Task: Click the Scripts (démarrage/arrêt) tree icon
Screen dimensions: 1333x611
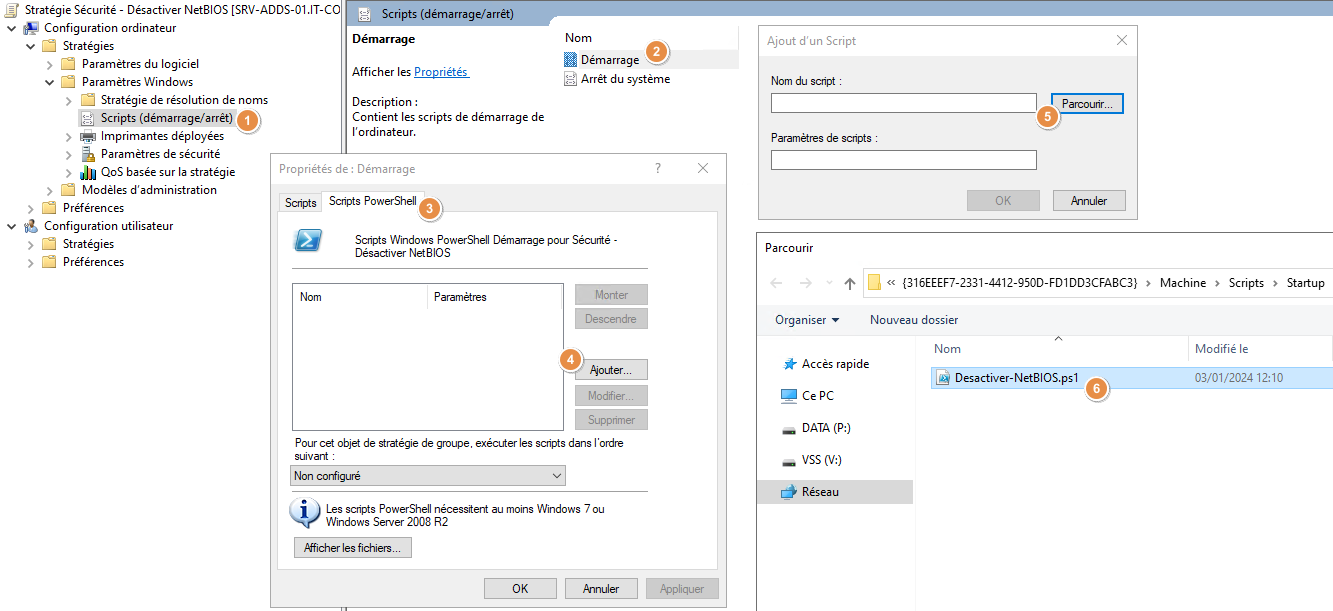Action: coord(88,118)
